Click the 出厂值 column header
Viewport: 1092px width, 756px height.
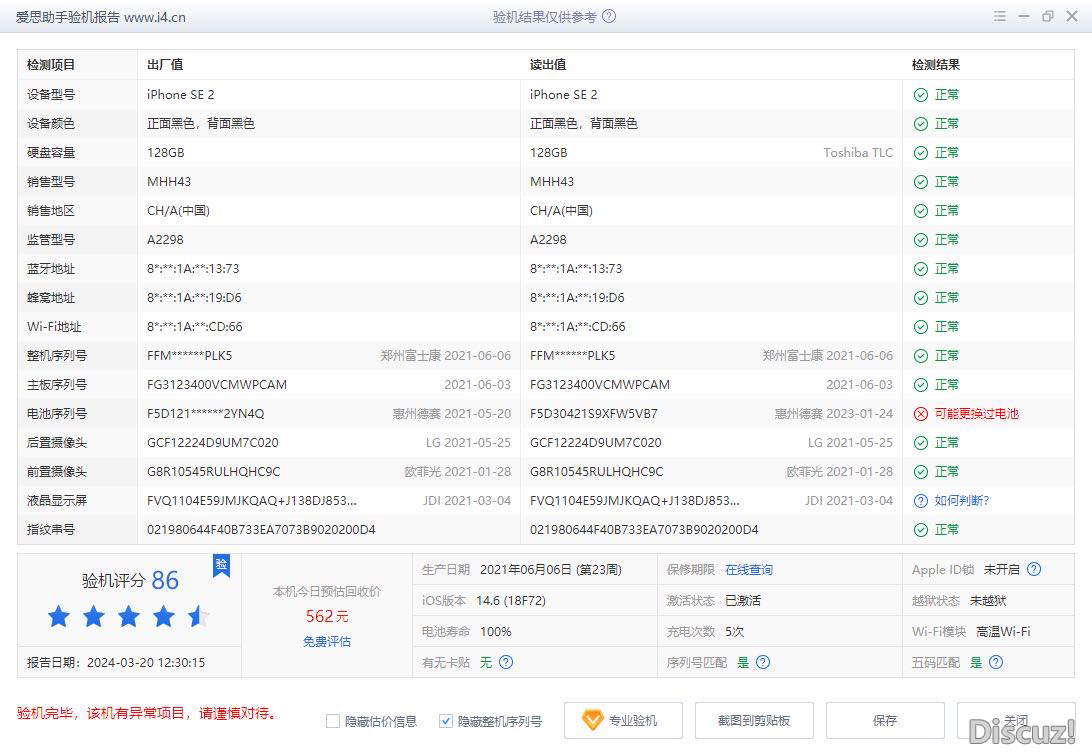pyautogui.click(x=165, y=65)
